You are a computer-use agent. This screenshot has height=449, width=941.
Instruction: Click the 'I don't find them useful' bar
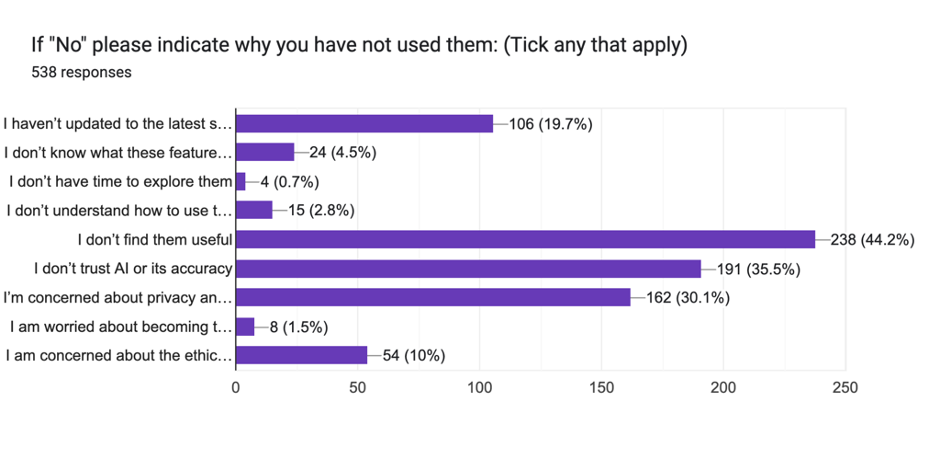pos(525,239)
